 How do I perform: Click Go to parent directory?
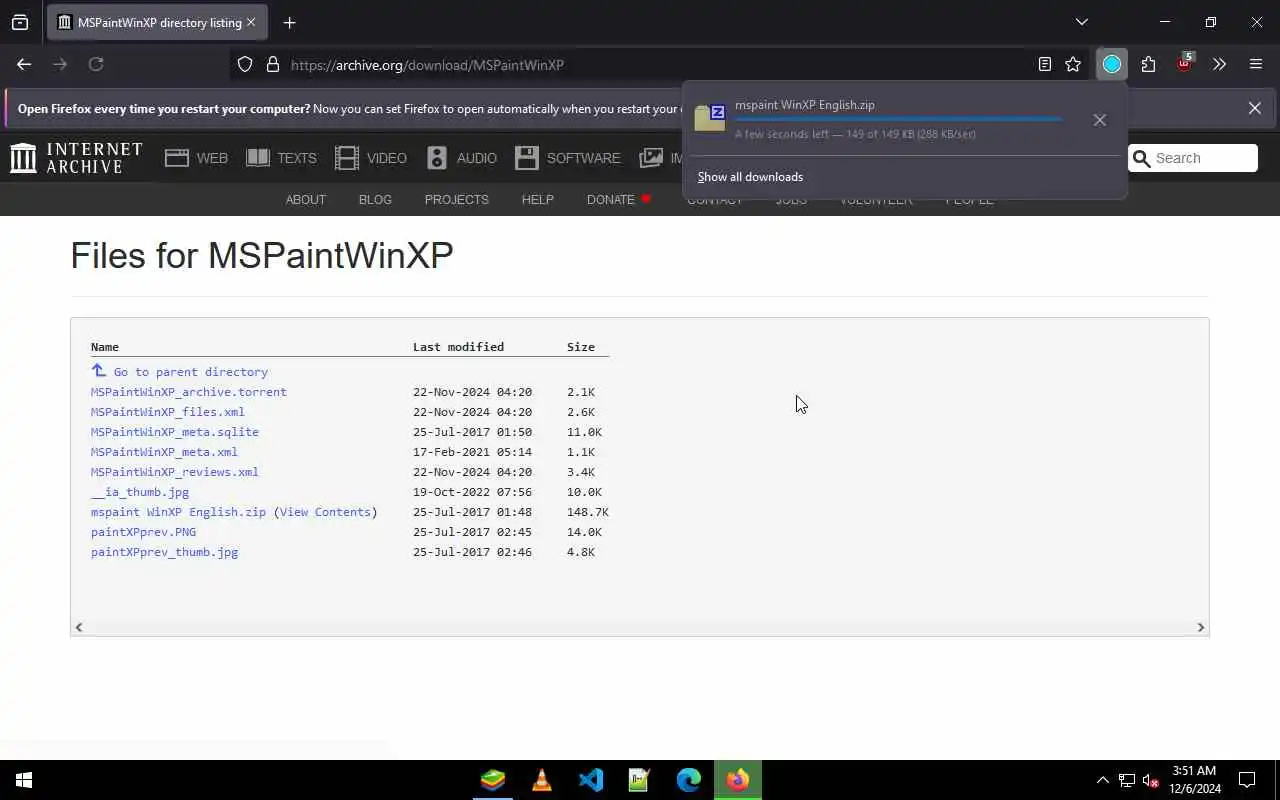(190, 372)
